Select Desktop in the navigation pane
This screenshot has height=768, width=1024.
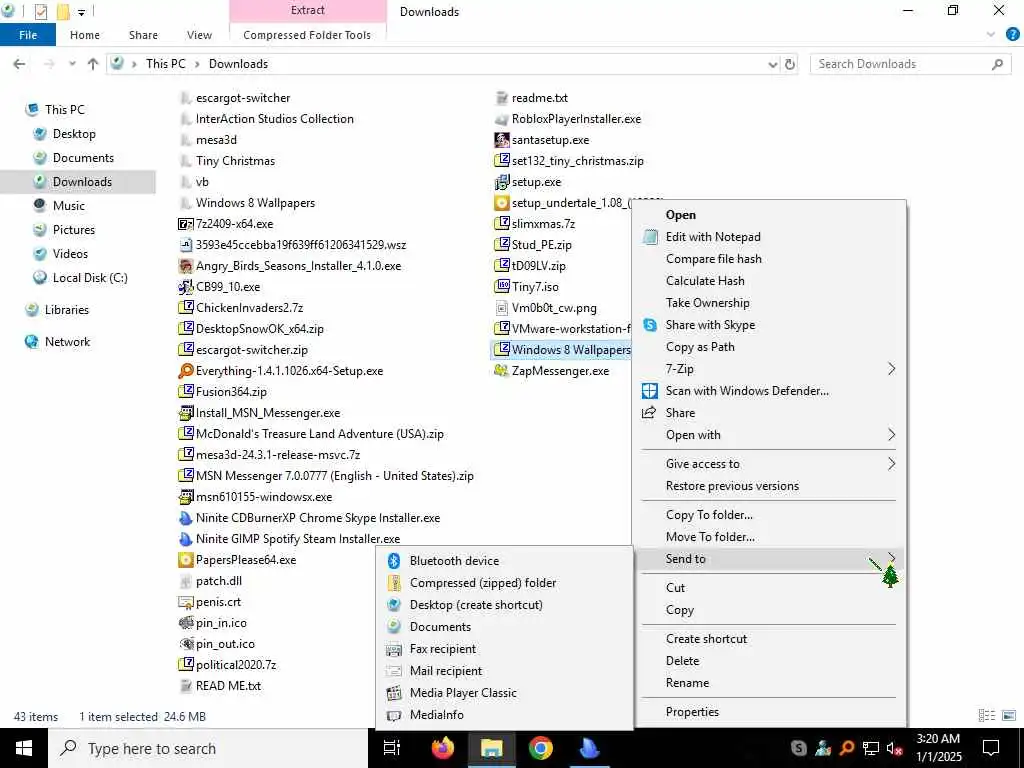click(74, 134)
